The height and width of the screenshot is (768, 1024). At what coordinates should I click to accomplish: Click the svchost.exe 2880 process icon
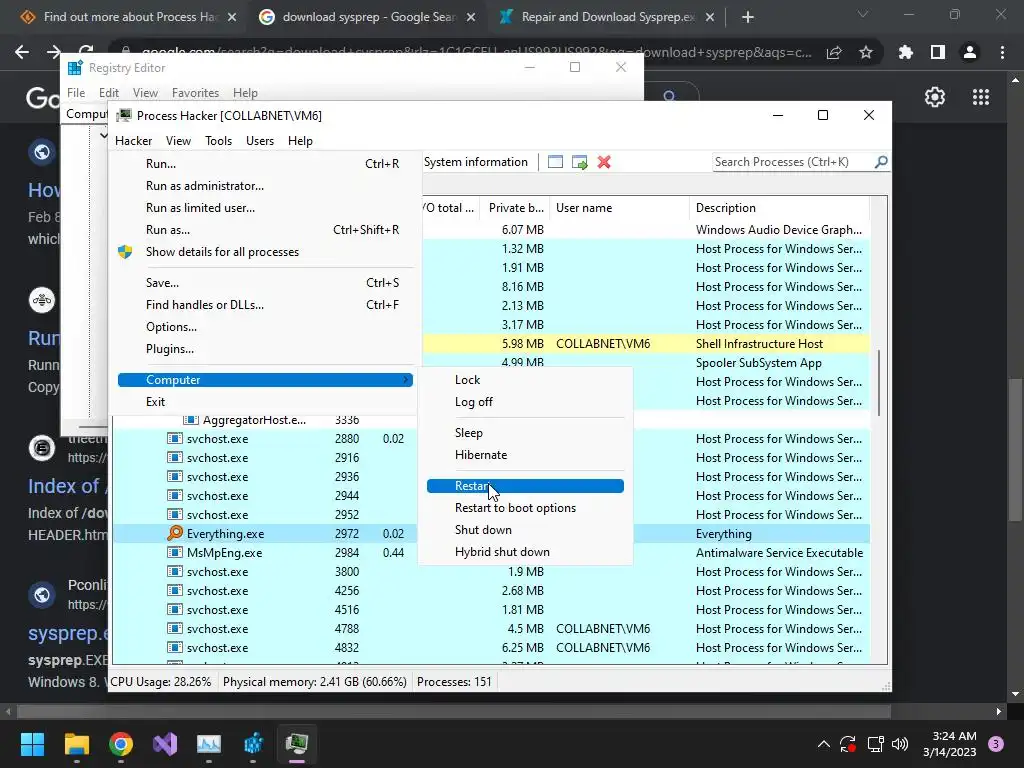click(x=174, y=439)
